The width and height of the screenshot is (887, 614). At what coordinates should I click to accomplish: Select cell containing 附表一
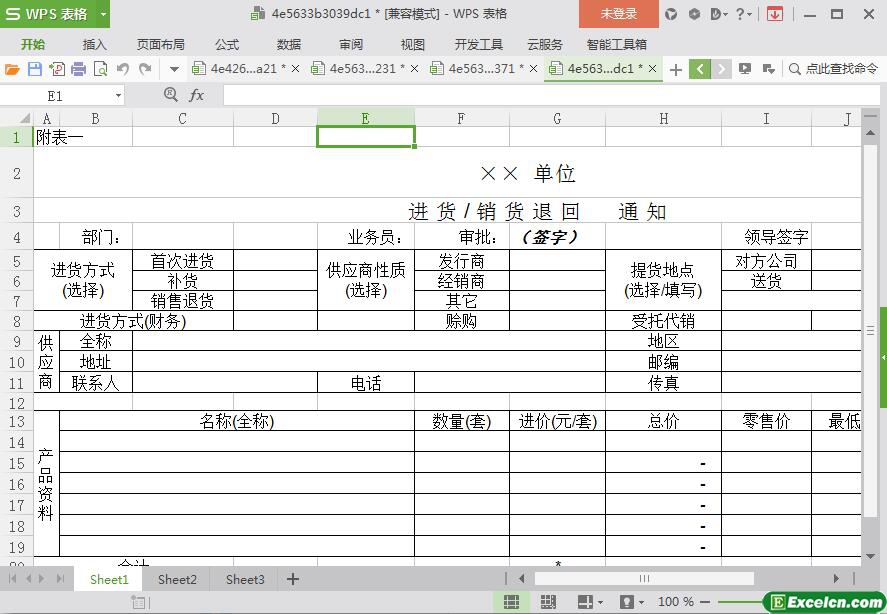click(60, 138)
